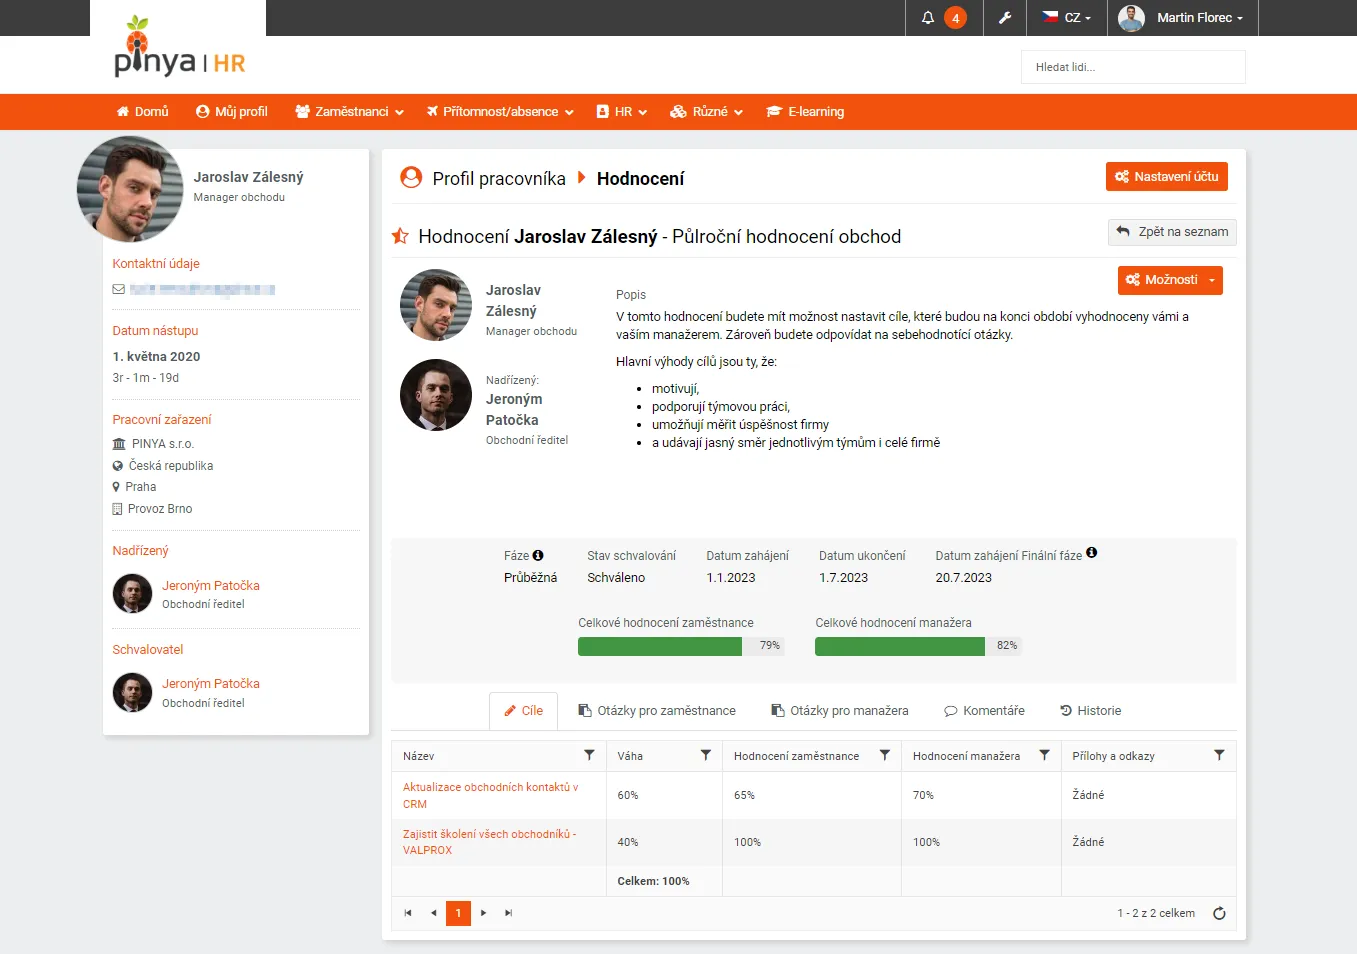The image size is (1357, 954).
Task: Click info icon beside Datum zahájení Finální fáze
Action: pyautogui.click(x=1092, y=553)
